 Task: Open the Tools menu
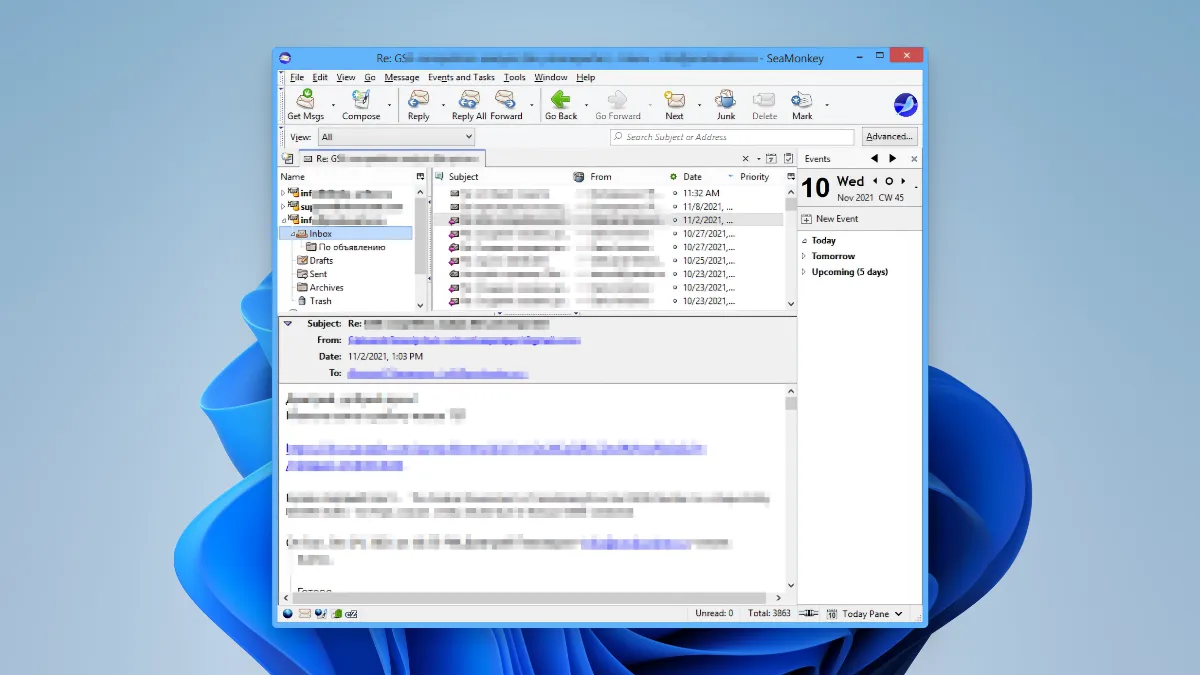coord(514,77)
